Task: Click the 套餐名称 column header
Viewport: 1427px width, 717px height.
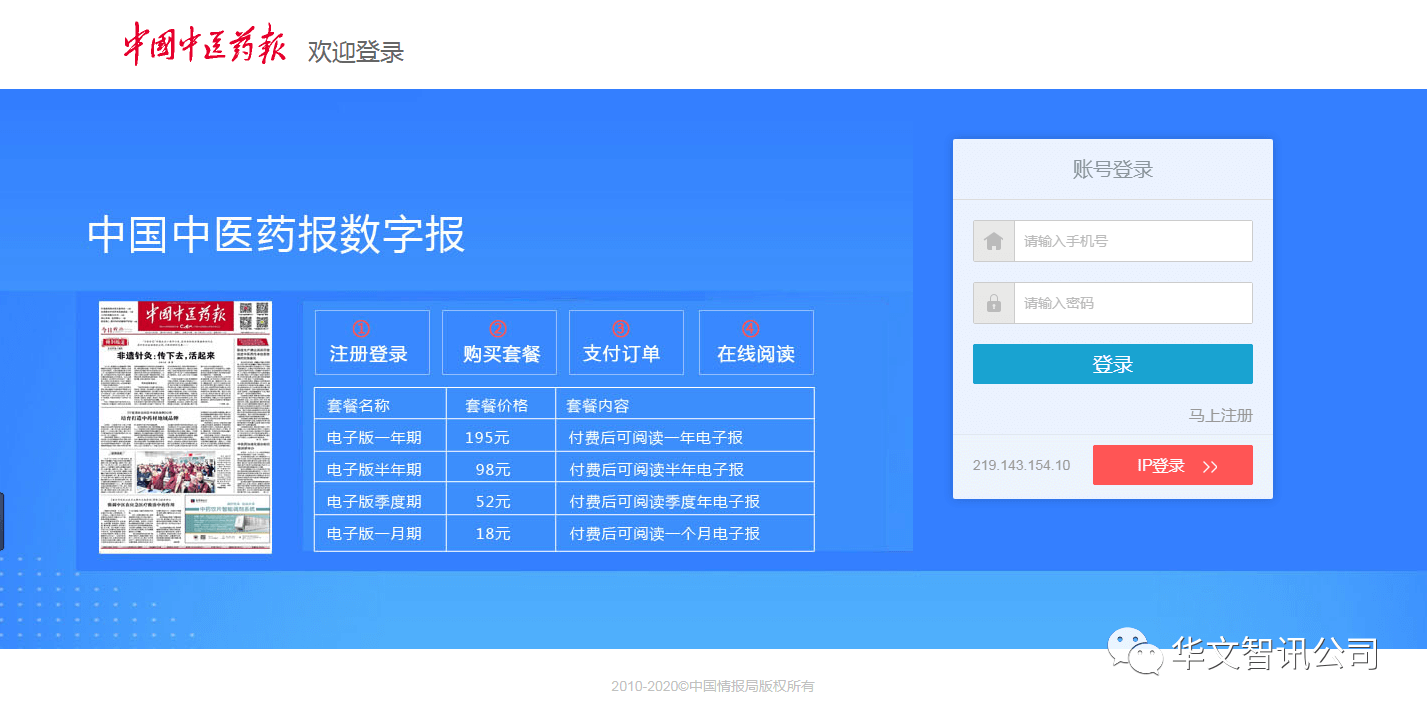Action: [358, 405]
